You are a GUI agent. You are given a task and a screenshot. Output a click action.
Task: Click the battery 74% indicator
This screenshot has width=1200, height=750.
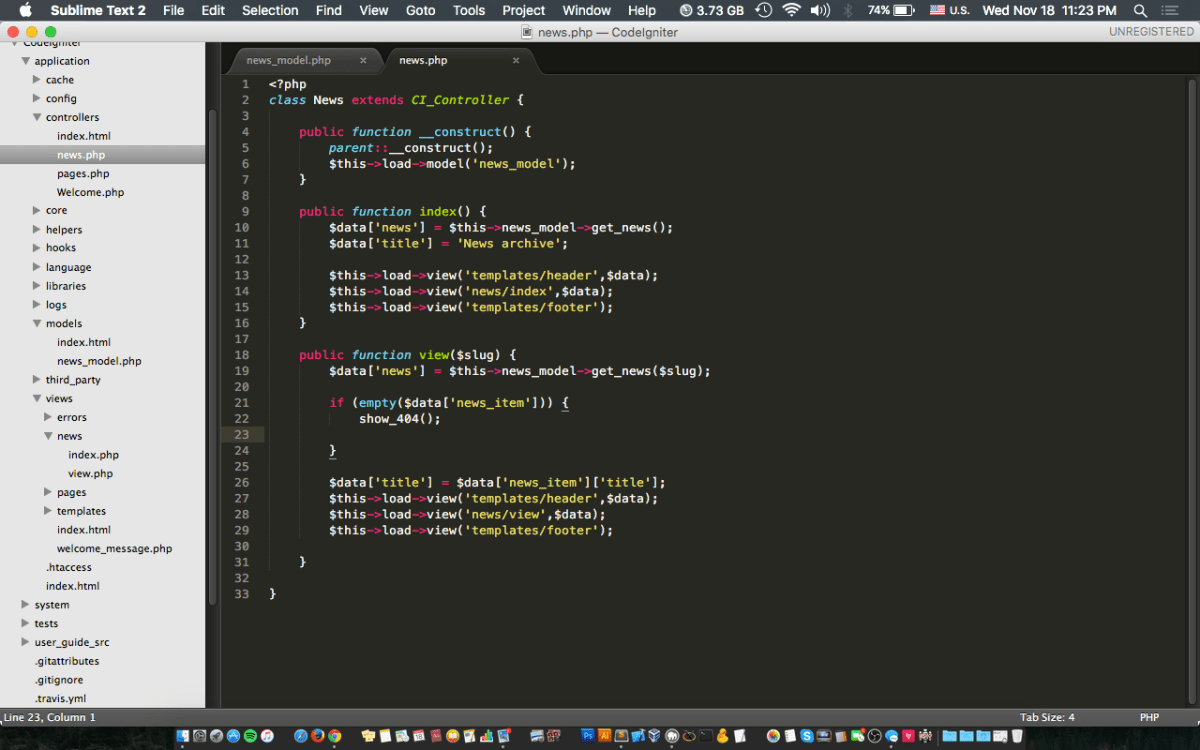pyautogui.click(x=891, y=10)
